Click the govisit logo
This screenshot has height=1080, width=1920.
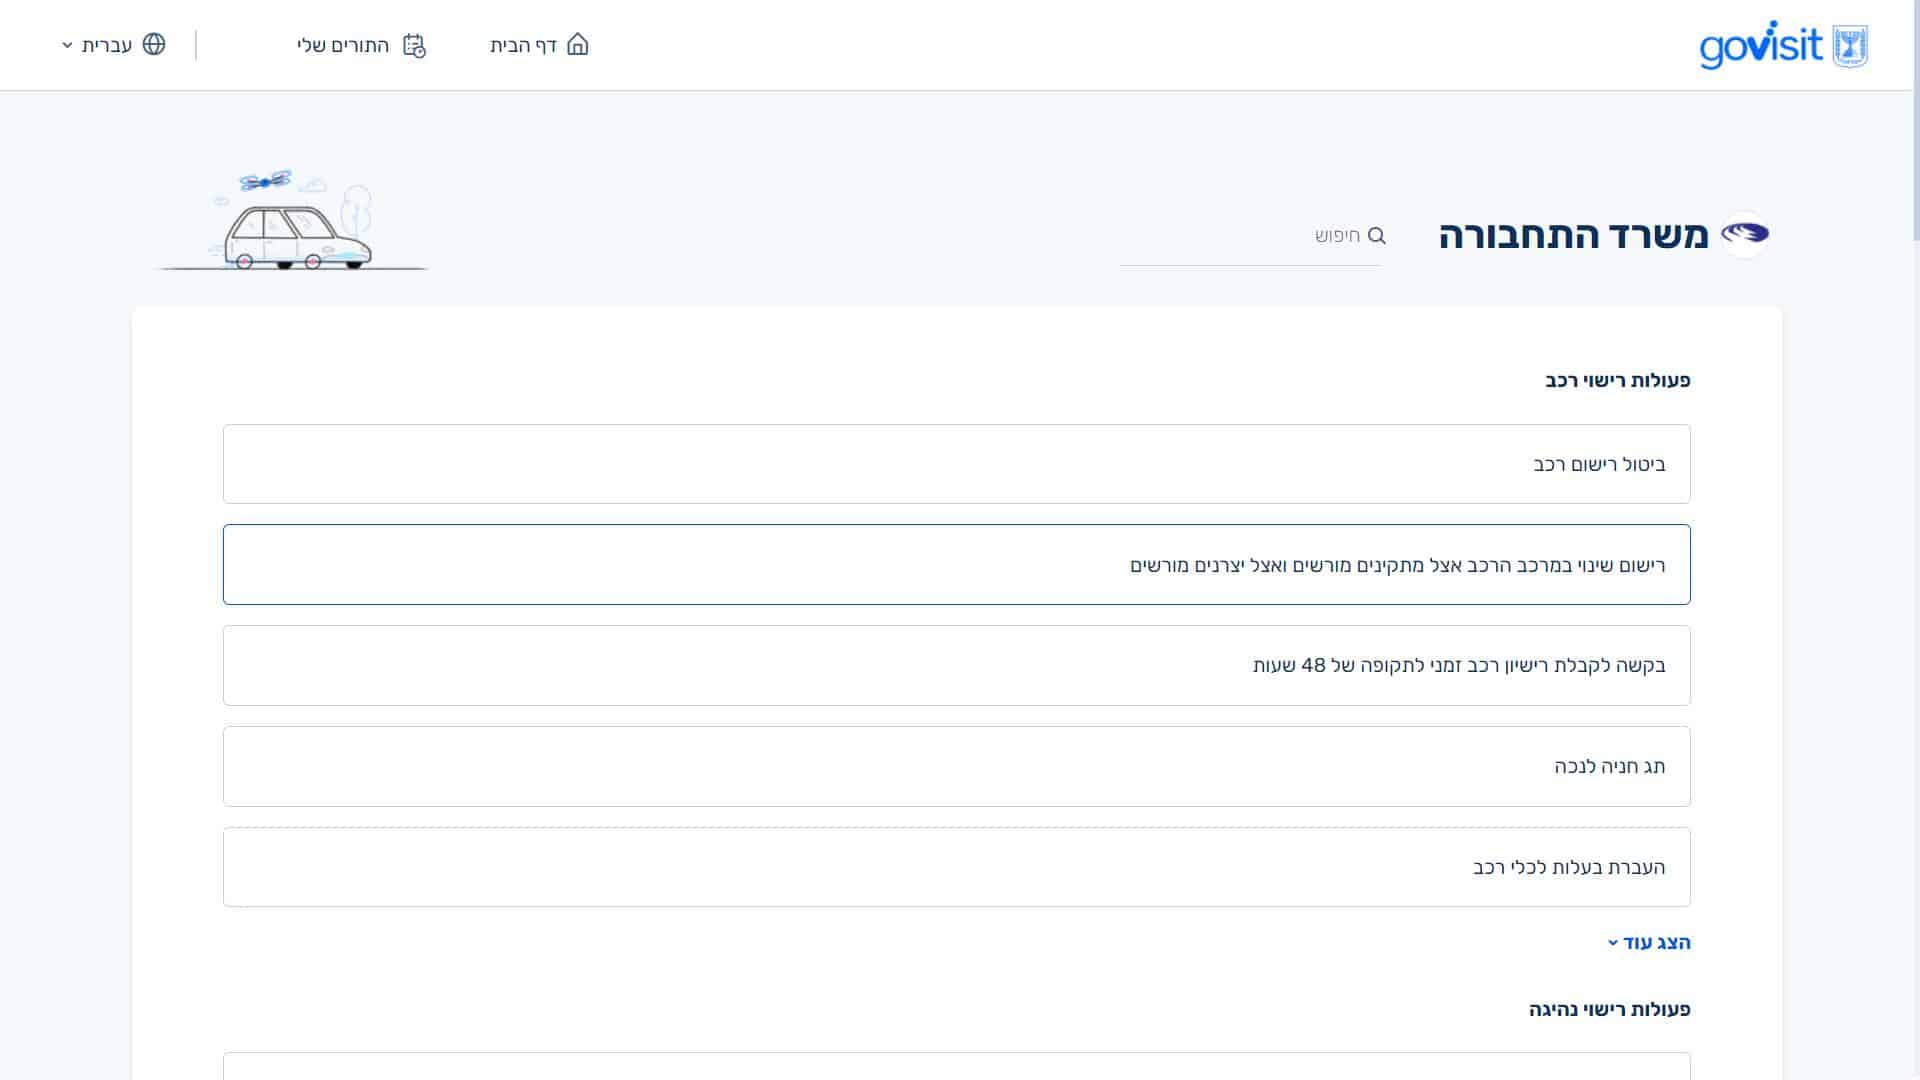click(x=1760, y=46)
